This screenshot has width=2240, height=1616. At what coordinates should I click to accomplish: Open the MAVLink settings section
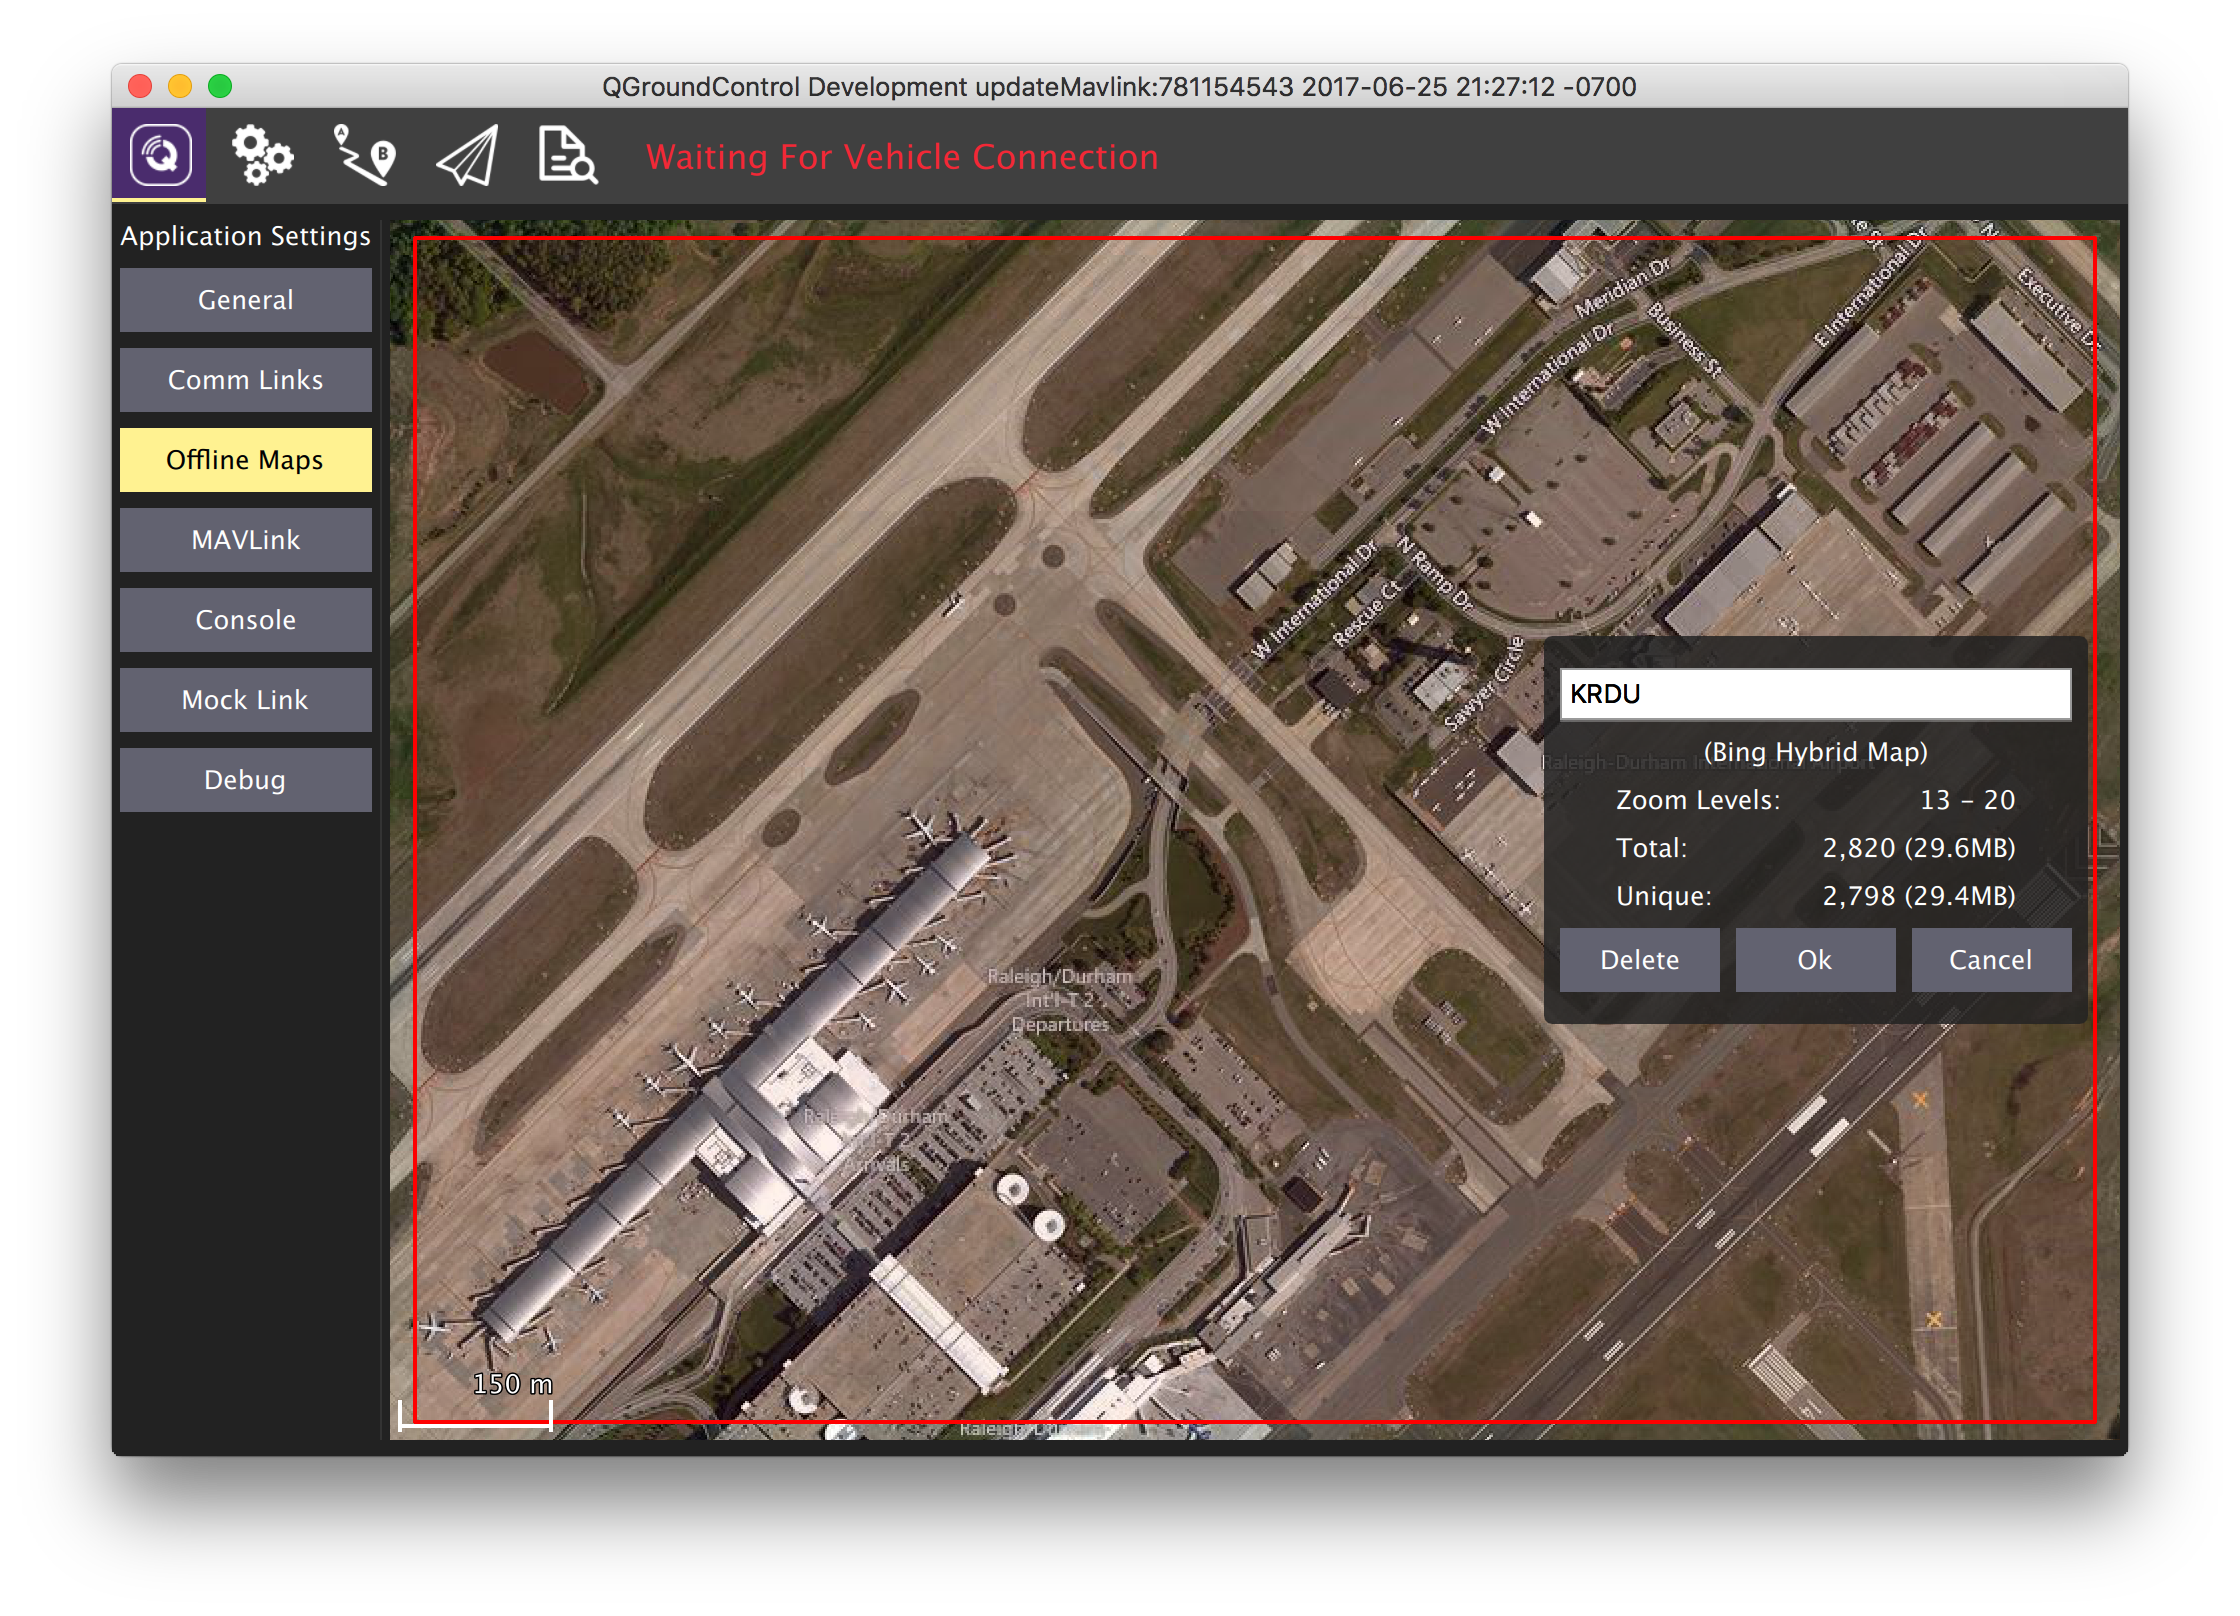tap(245, 539)
